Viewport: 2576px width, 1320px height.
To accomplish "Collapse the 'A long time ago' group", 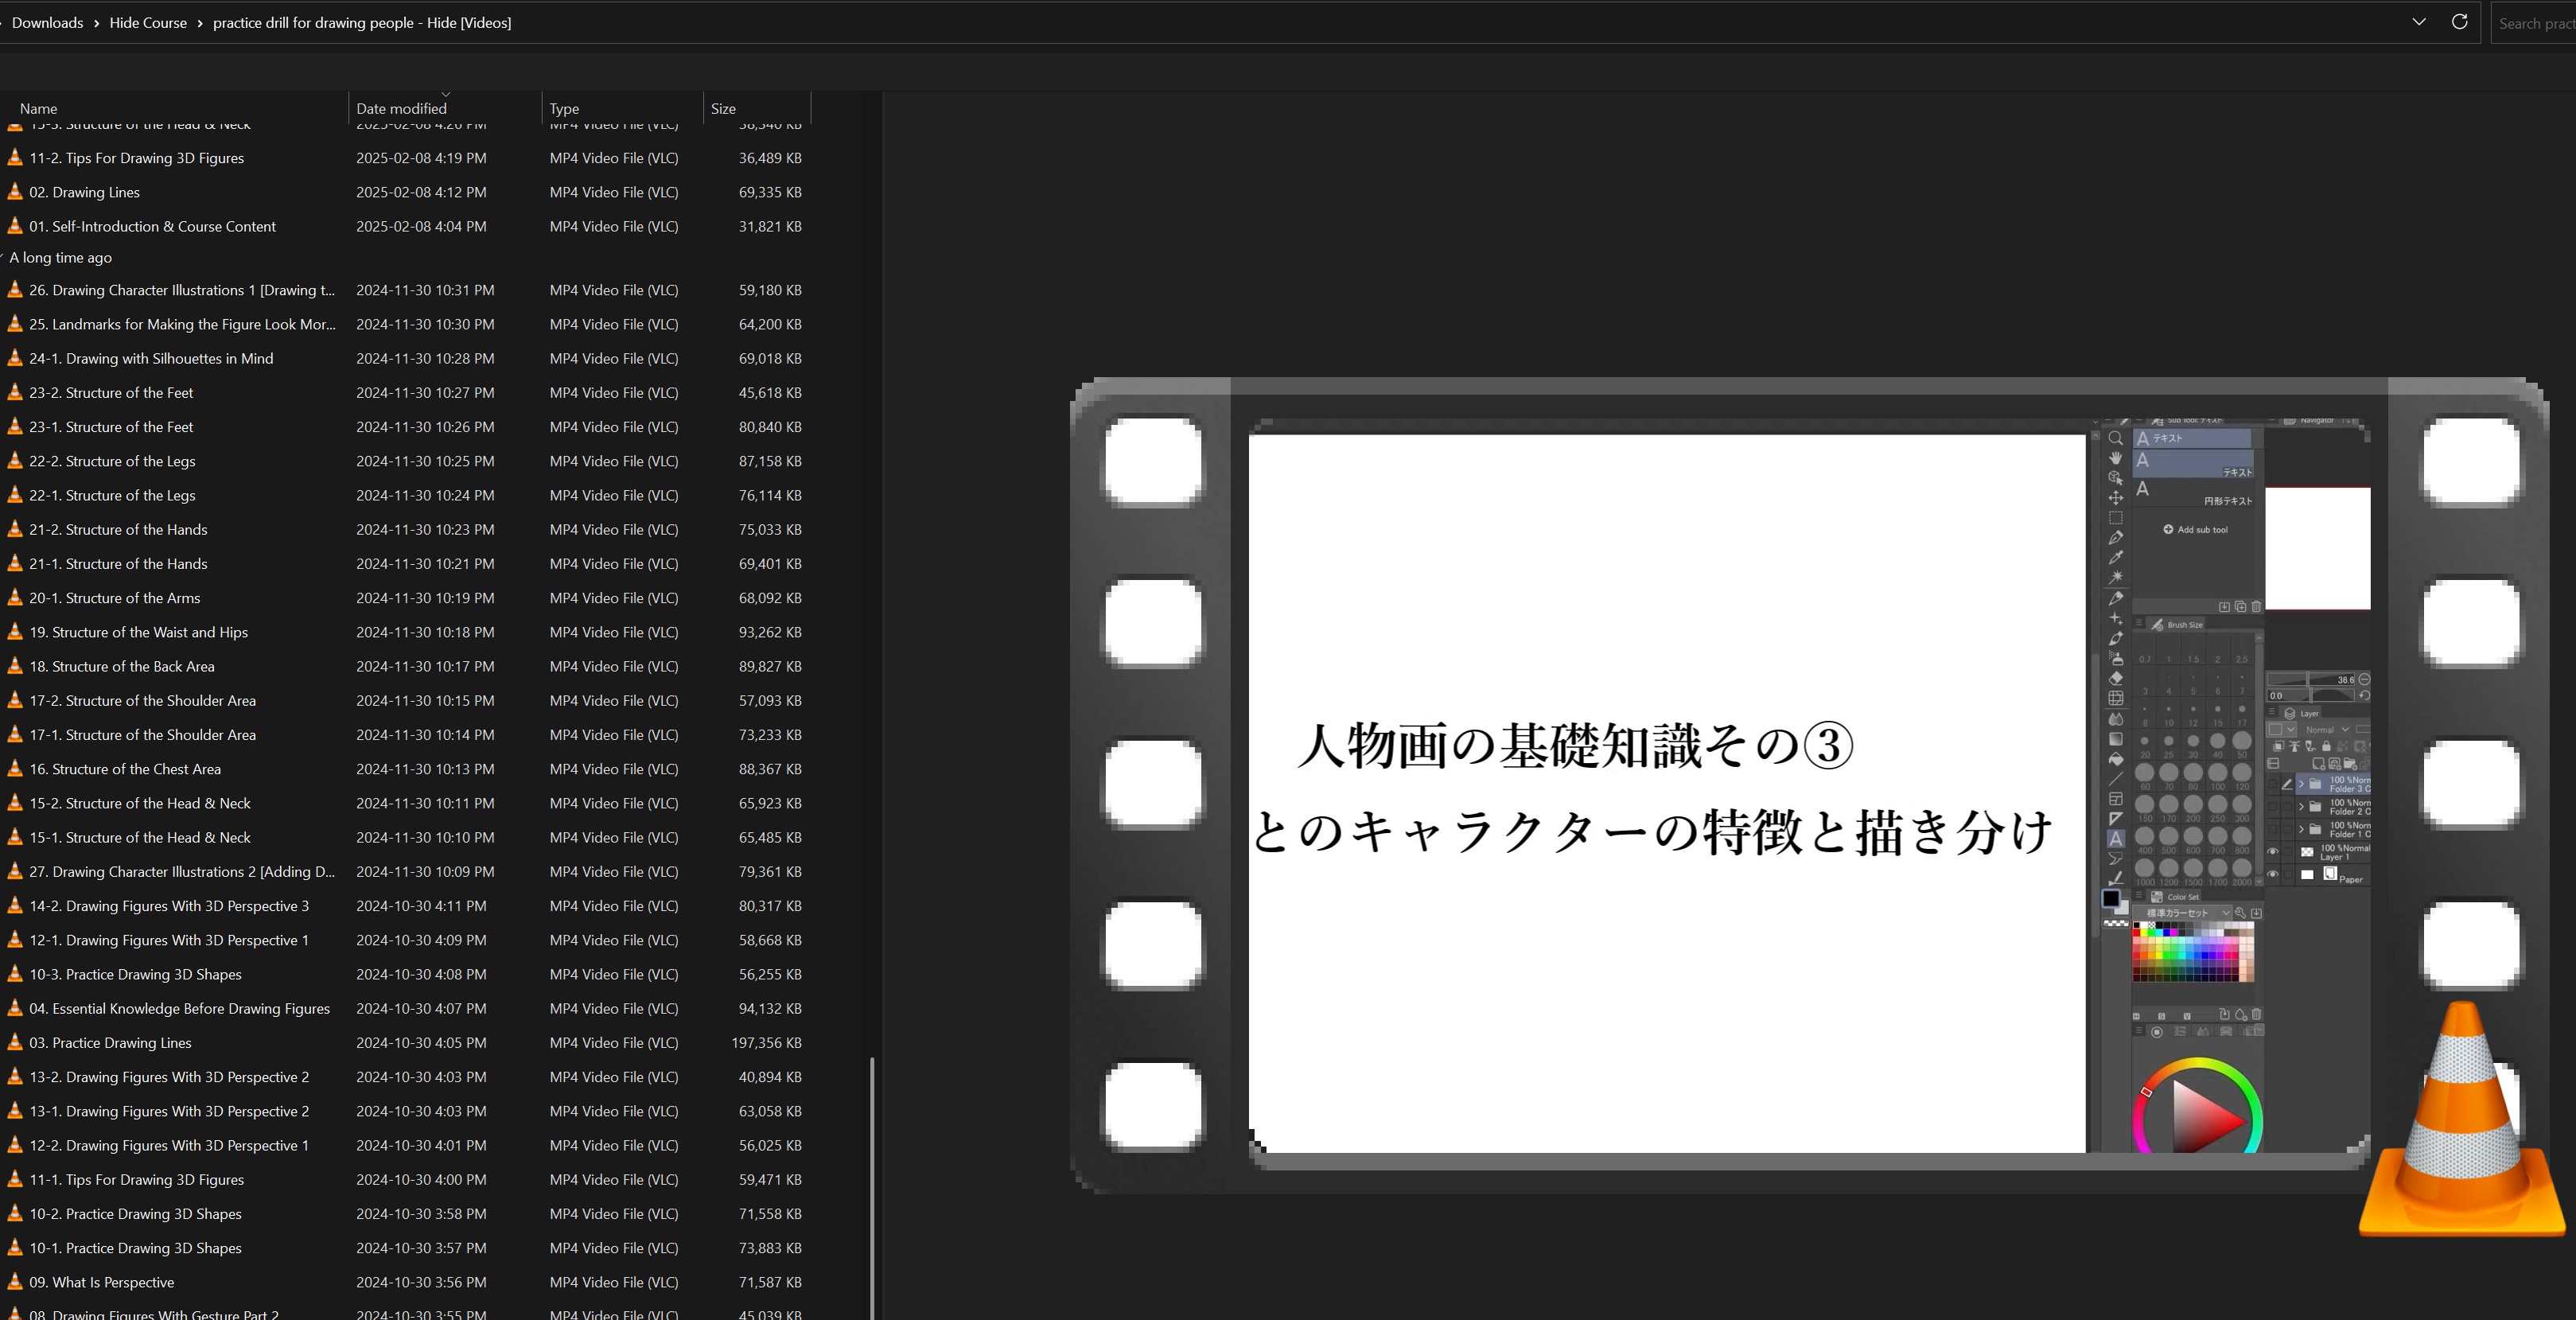I will click(x=3, y=257).
